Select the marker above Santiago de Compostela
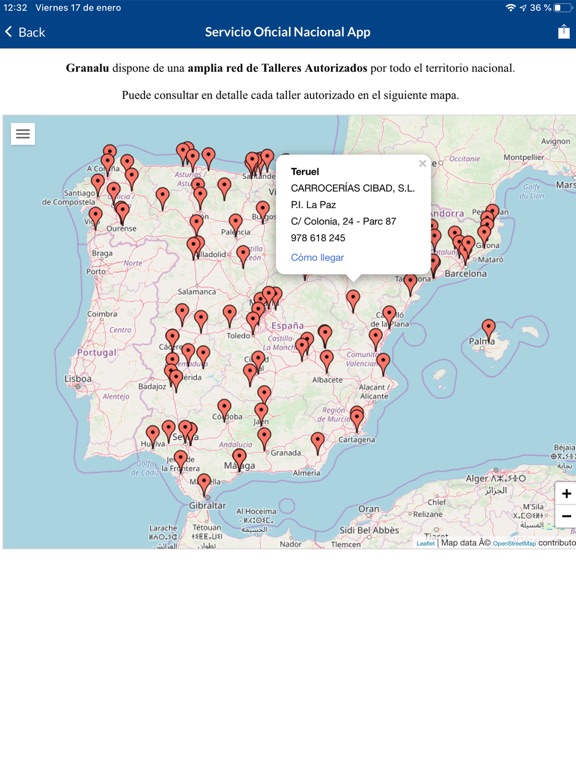 tap(98, 185)
